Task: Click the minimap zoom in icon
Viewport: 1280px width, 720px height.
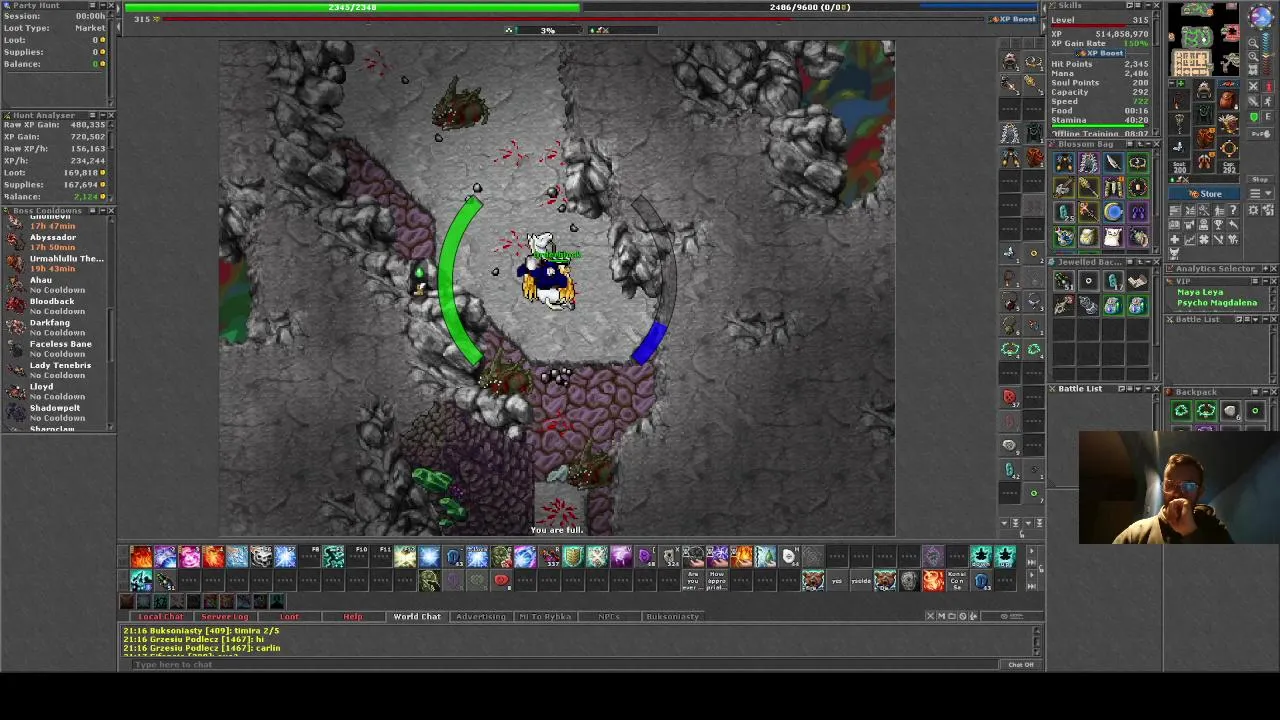Action: click(1253, 56)
